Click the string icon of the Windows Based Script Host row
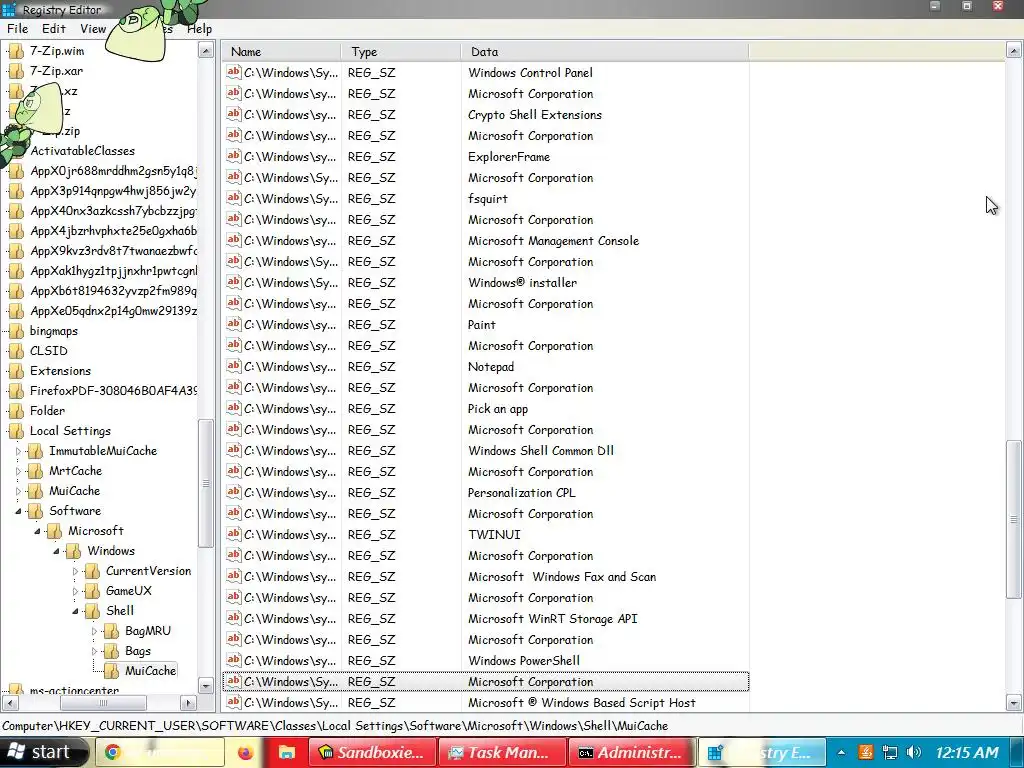This screenshot has width=1024, height=768. click(x=233, y=702)
